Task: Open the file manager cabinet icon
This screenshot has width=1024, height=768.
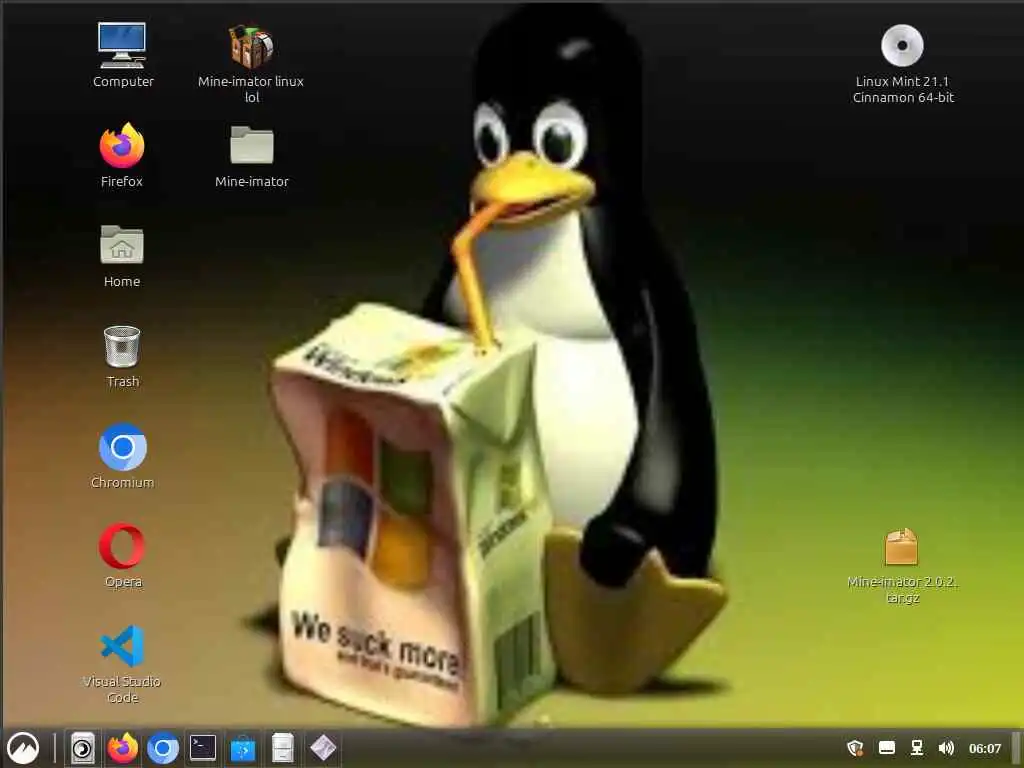Action: 283,748
